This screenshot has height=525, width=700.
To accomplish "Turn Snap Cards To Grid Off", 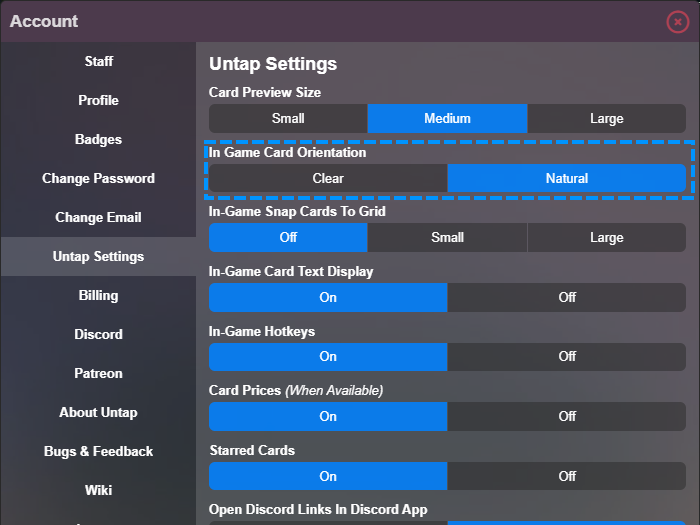I will pos(288,238).
